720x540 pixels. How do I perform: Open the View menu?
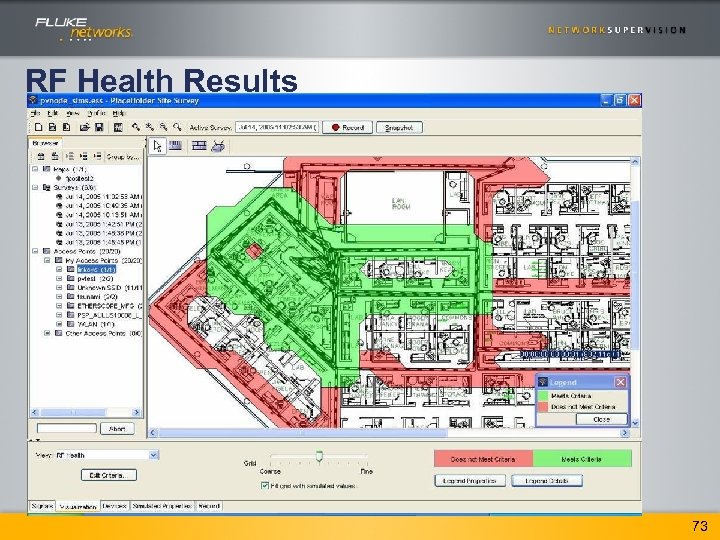coord(73,113)
